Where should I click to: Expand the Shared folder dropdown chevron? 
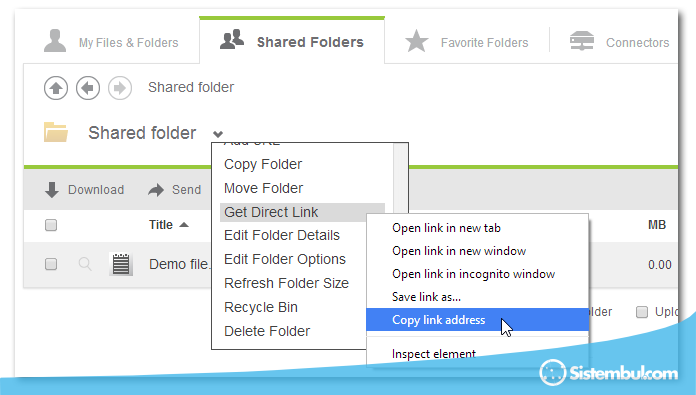pyautogui.click(x=218, y=134)
